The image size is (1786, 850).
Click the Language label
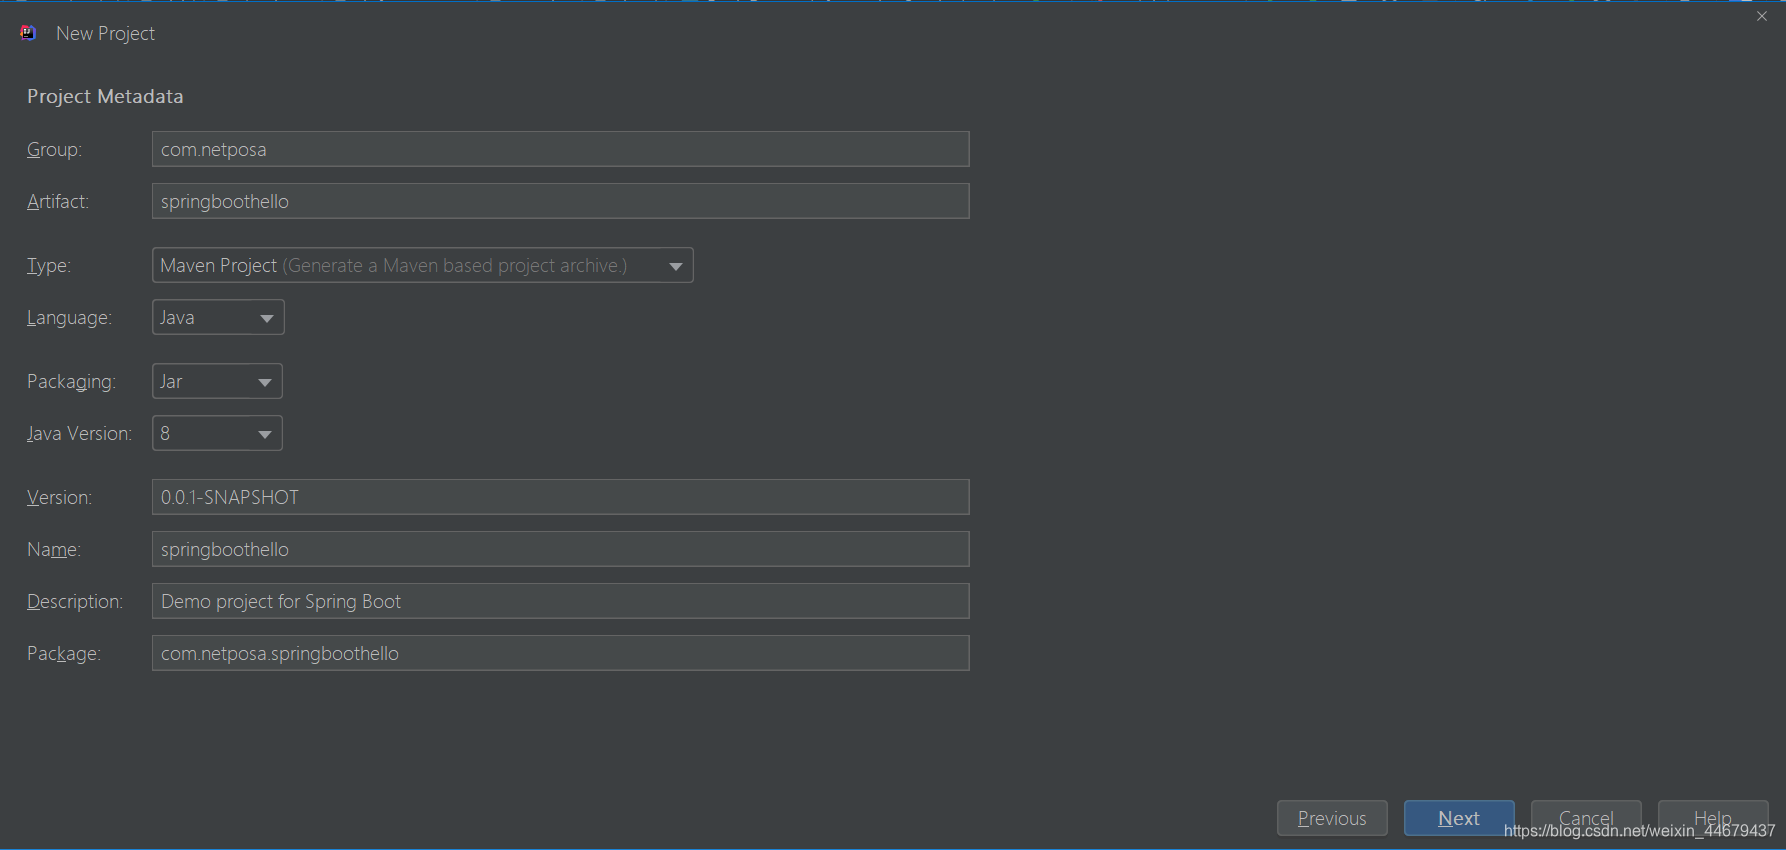(x=69, y=317)
